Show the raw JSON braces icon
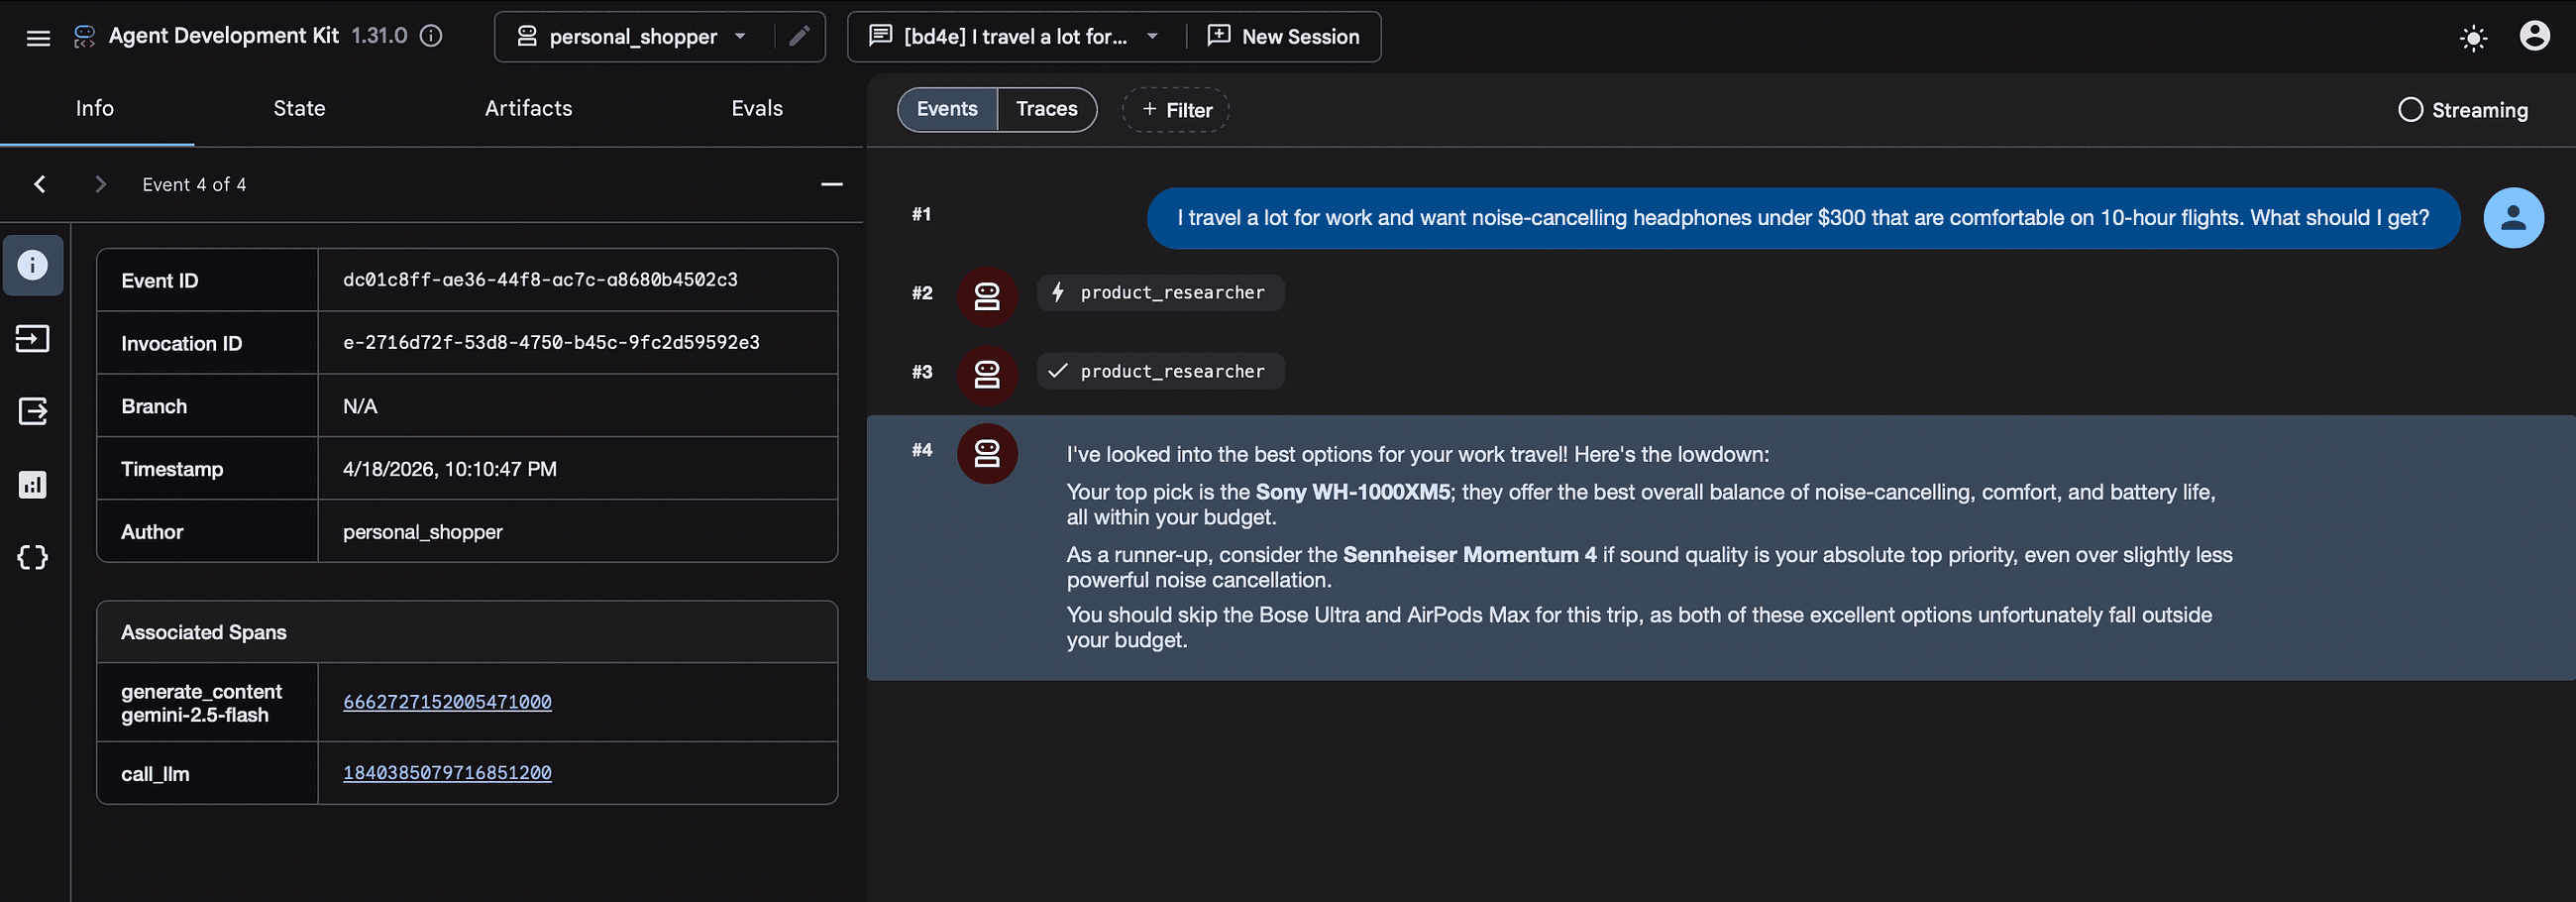Viewport: 2576px width, 902px height. (x=33, y=557)
